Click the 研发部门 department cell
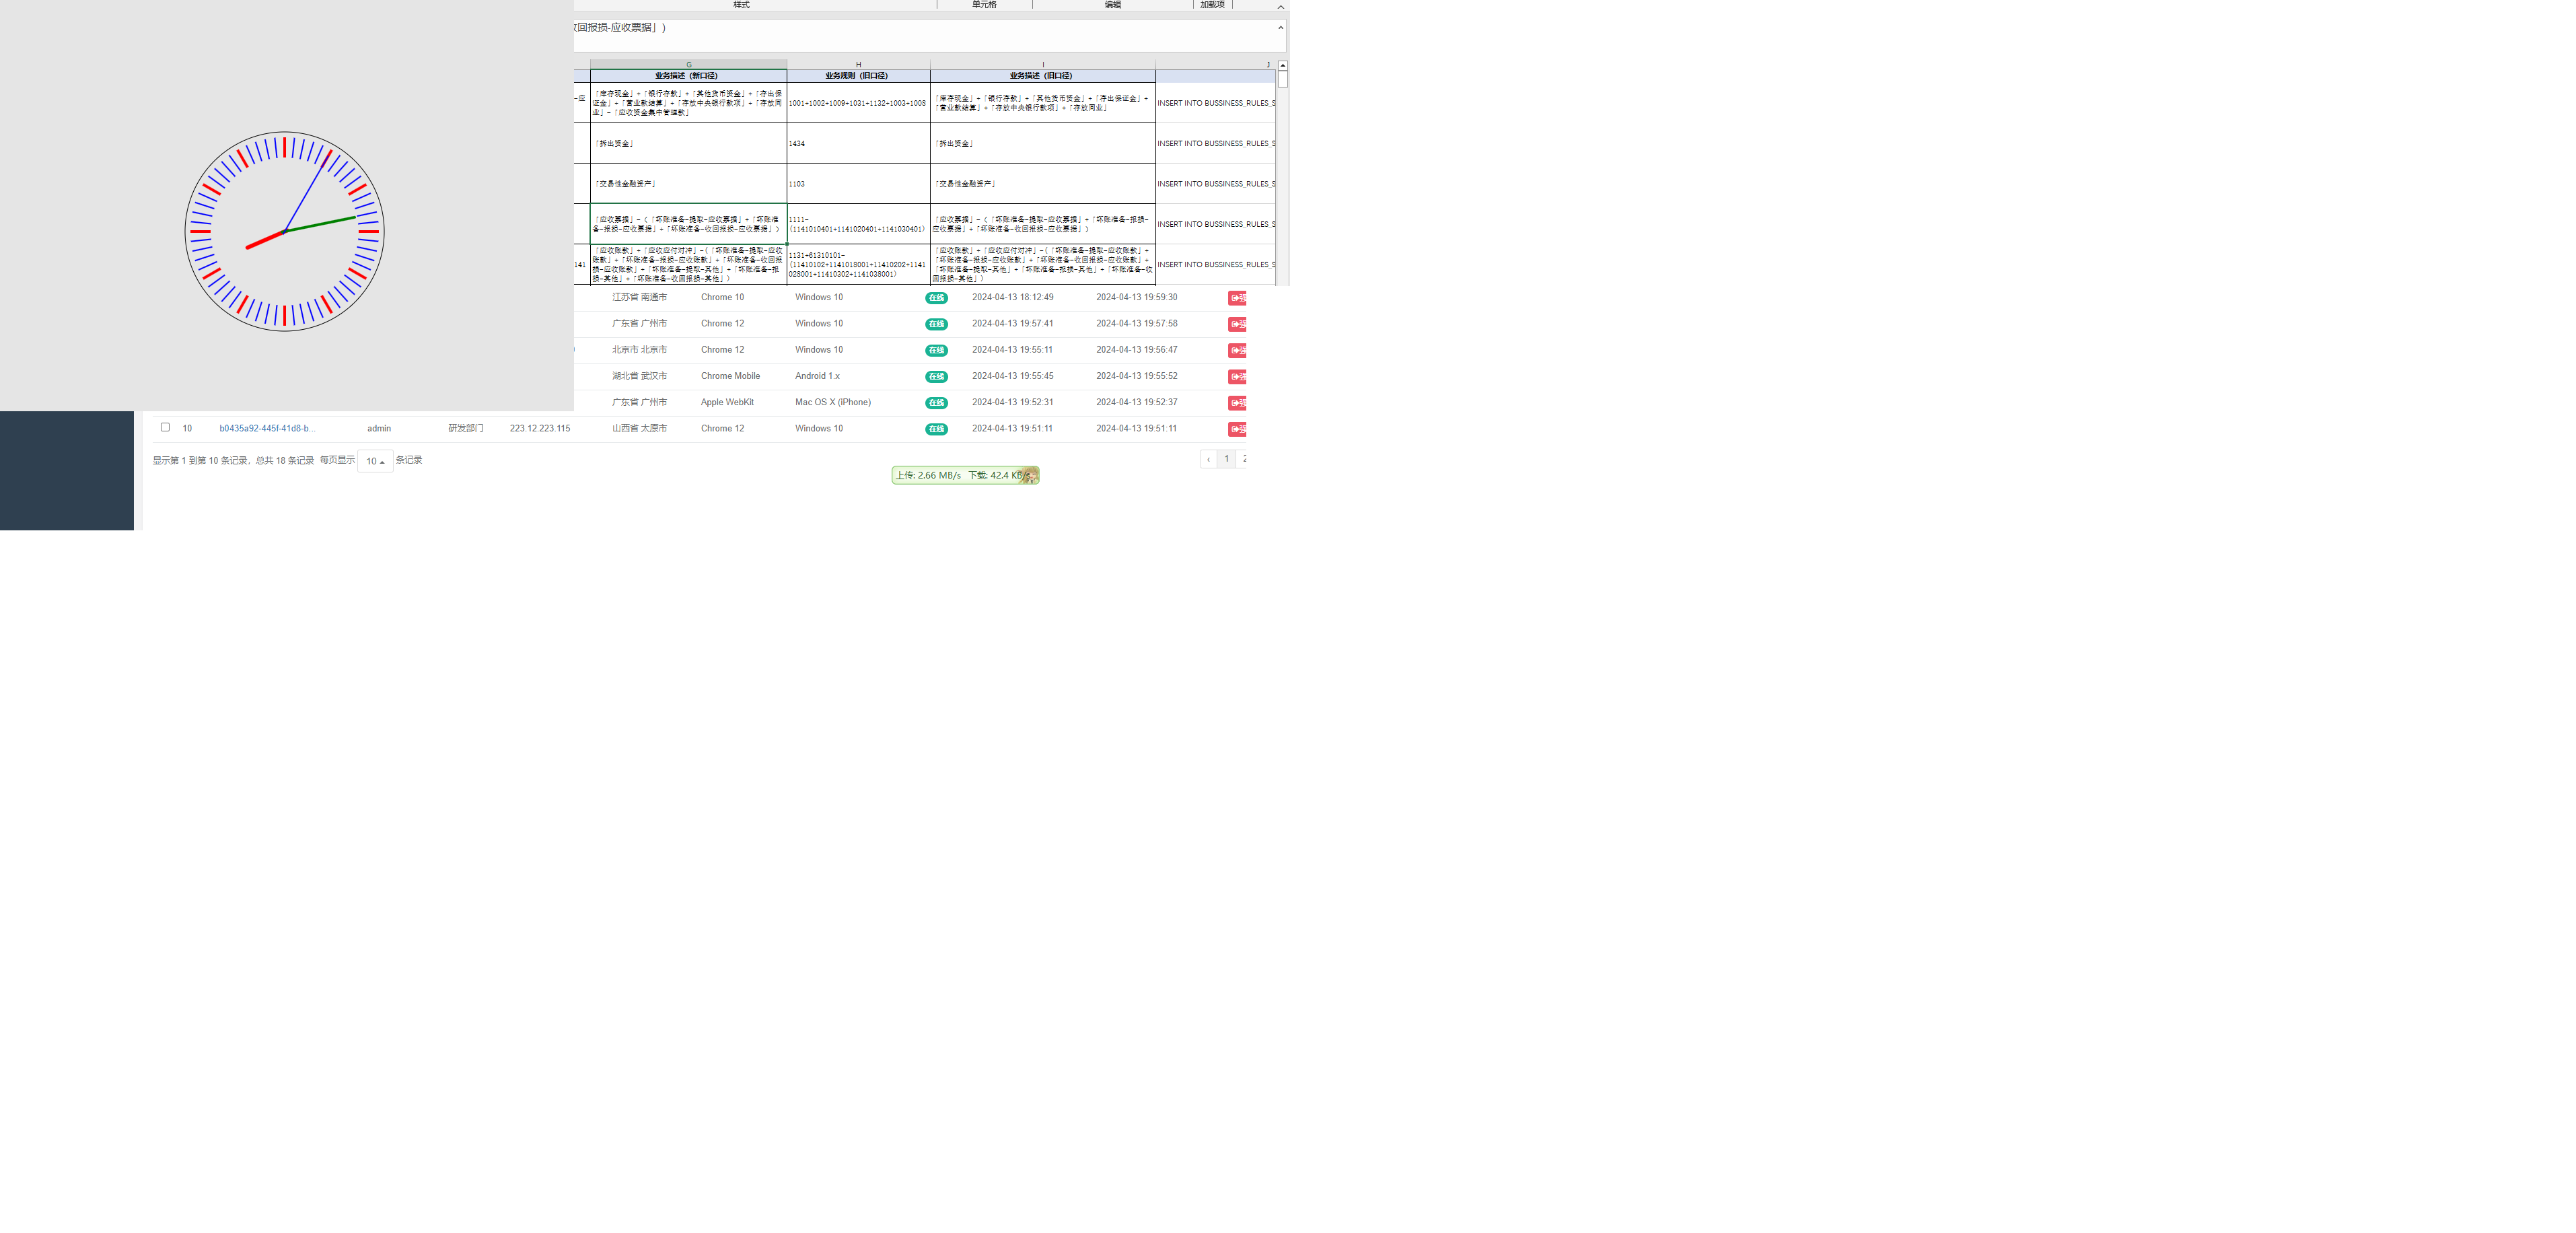The width and height of the screenshot is (2576, 1233). click(466, 428)
